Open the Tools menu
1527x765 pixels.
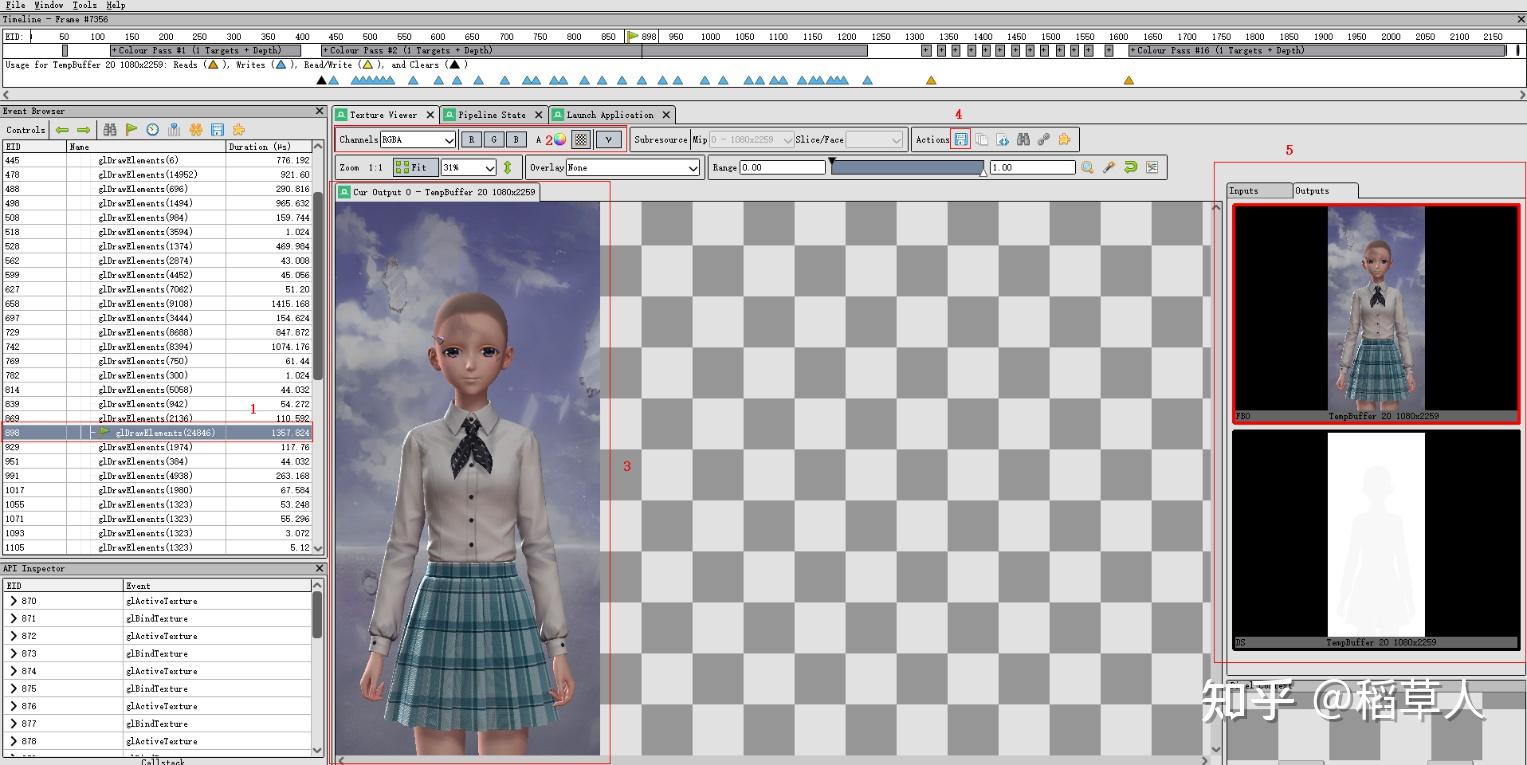(84, 5)
